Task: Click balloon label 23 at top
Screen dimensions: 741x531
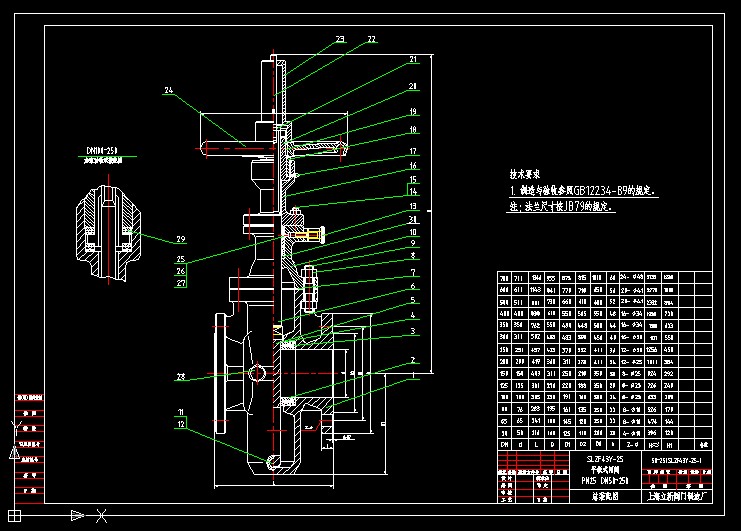Action: tap(340, 39)
